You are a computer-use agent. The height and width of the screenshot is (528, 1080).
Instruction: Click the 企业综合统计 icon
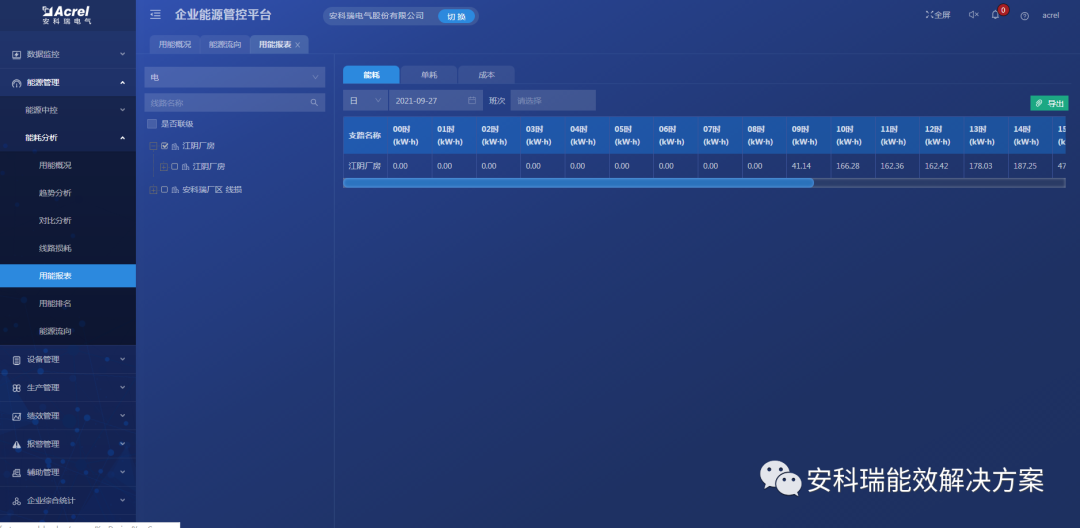point(17,501)
